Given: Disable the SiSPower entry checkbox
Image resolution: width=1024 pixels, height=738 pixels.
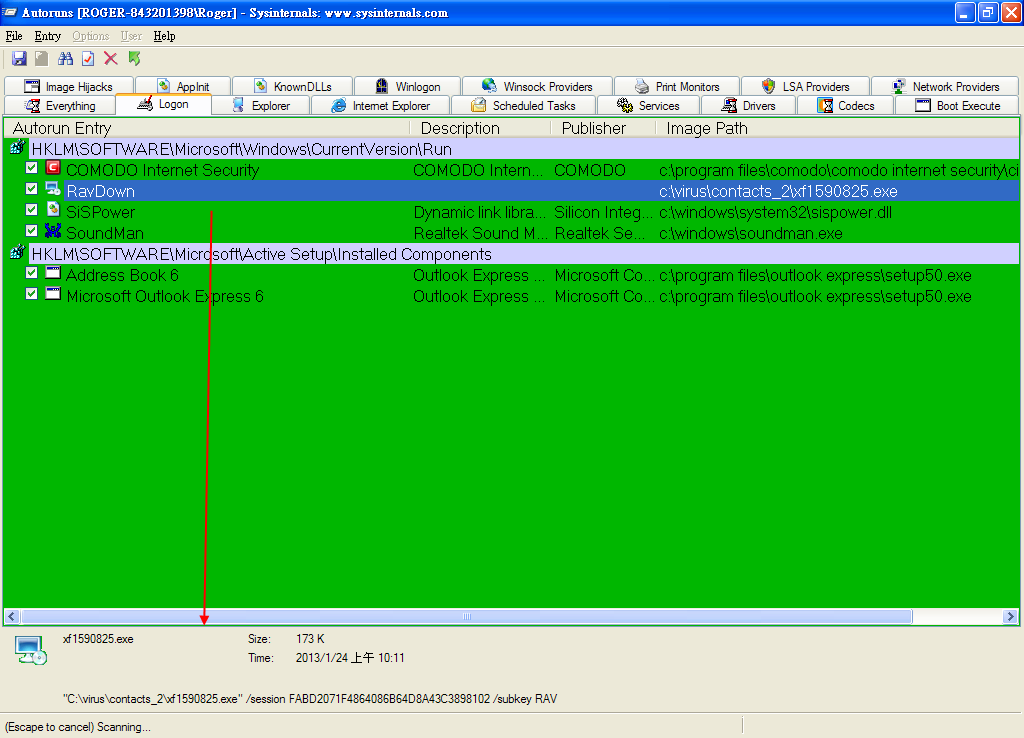Looking at the screenshot, I should [31, 210].
